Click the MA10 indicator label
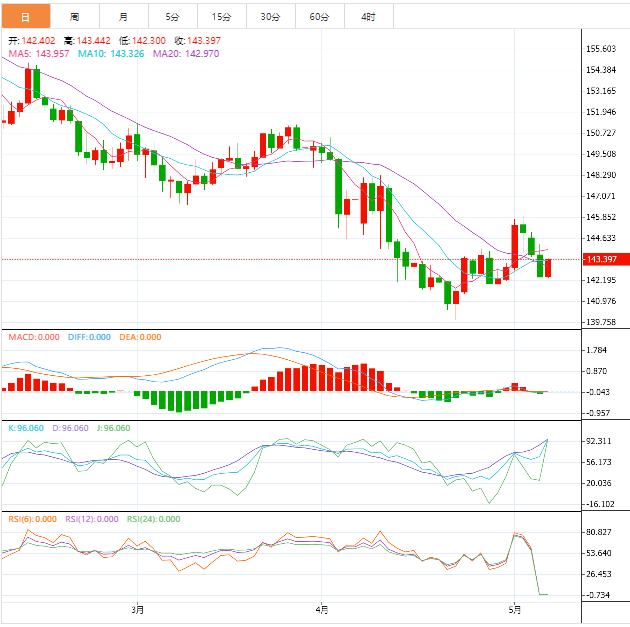The width and height of the screenshot is (630, 627). [110, 53]
